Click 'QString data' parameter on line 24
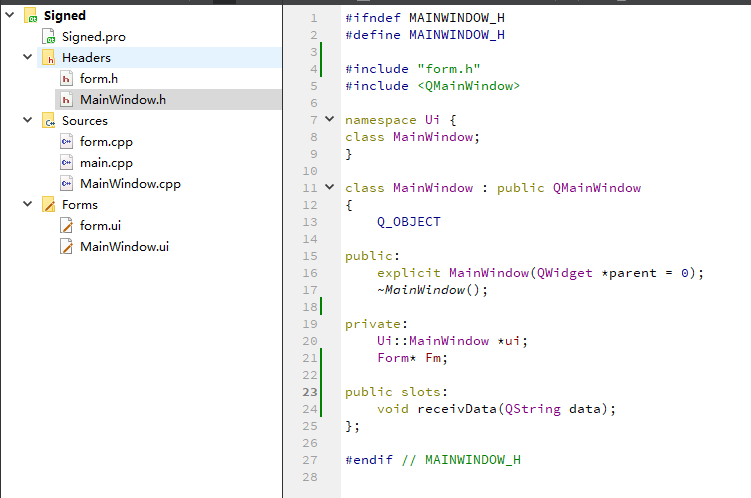751x498 pixels. pyautogui.click(x=553, y=409)
